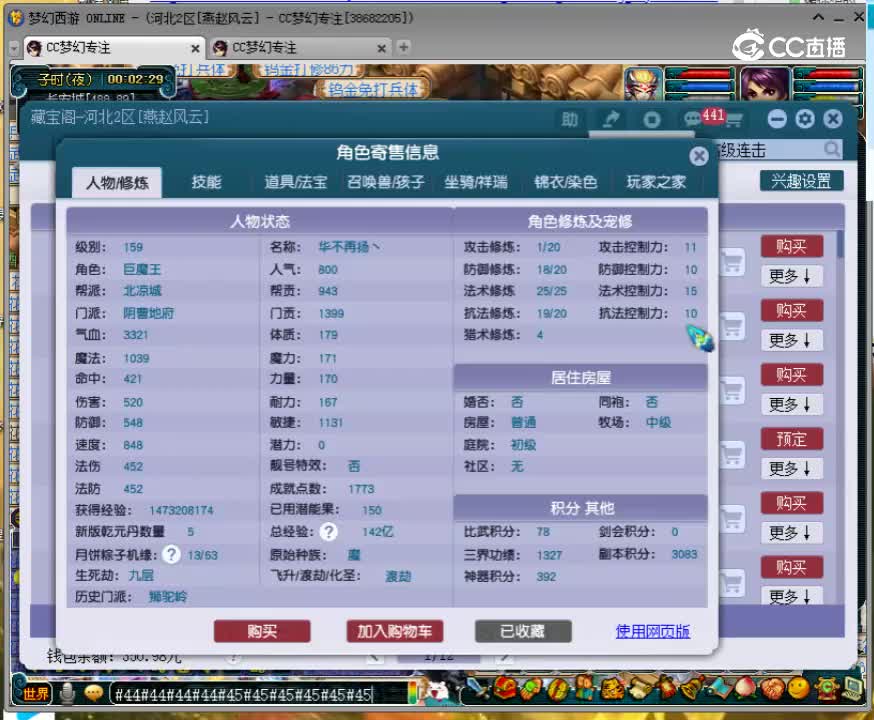Click the round stop-square icon in 藏宝阁 header
Image resolution: width=874 pixels, height=720 pixels.
click(652, 119)
